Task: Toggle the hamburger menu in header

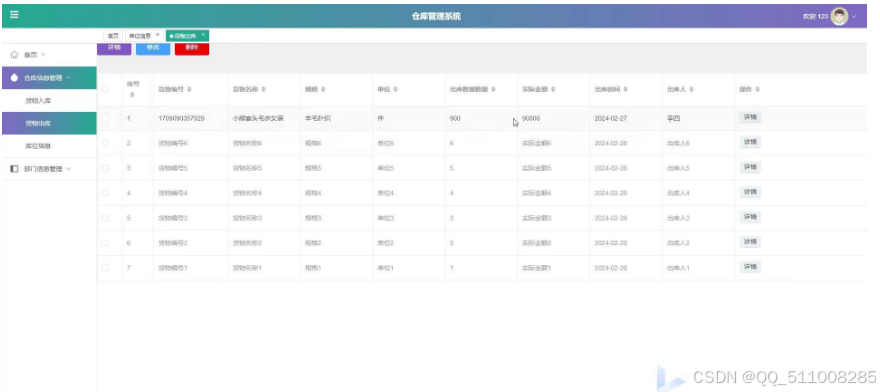Action: 14,15
